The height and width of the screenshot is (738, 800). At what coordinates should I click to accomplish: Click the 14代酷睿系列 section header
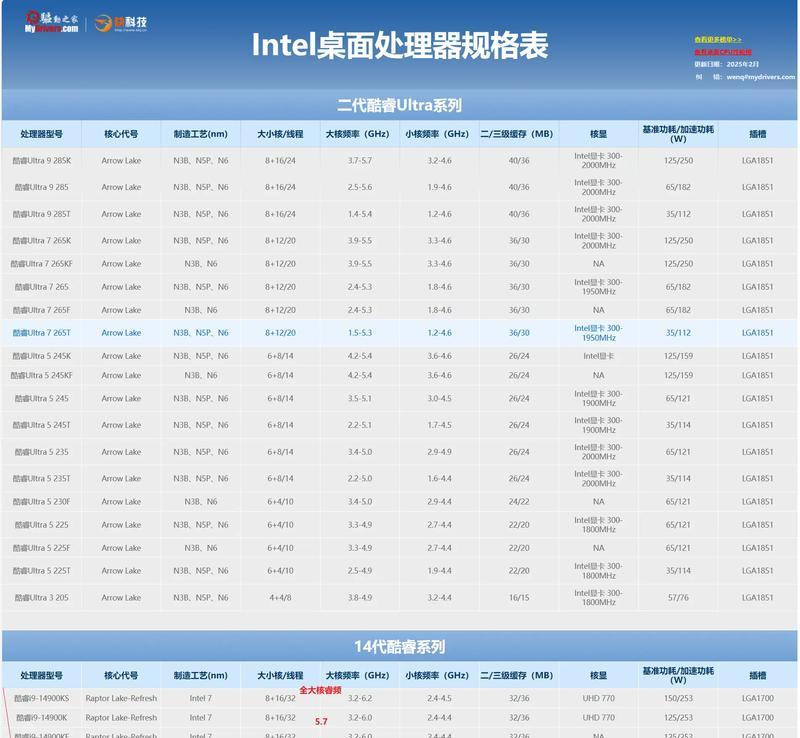(x=399, y=647)
